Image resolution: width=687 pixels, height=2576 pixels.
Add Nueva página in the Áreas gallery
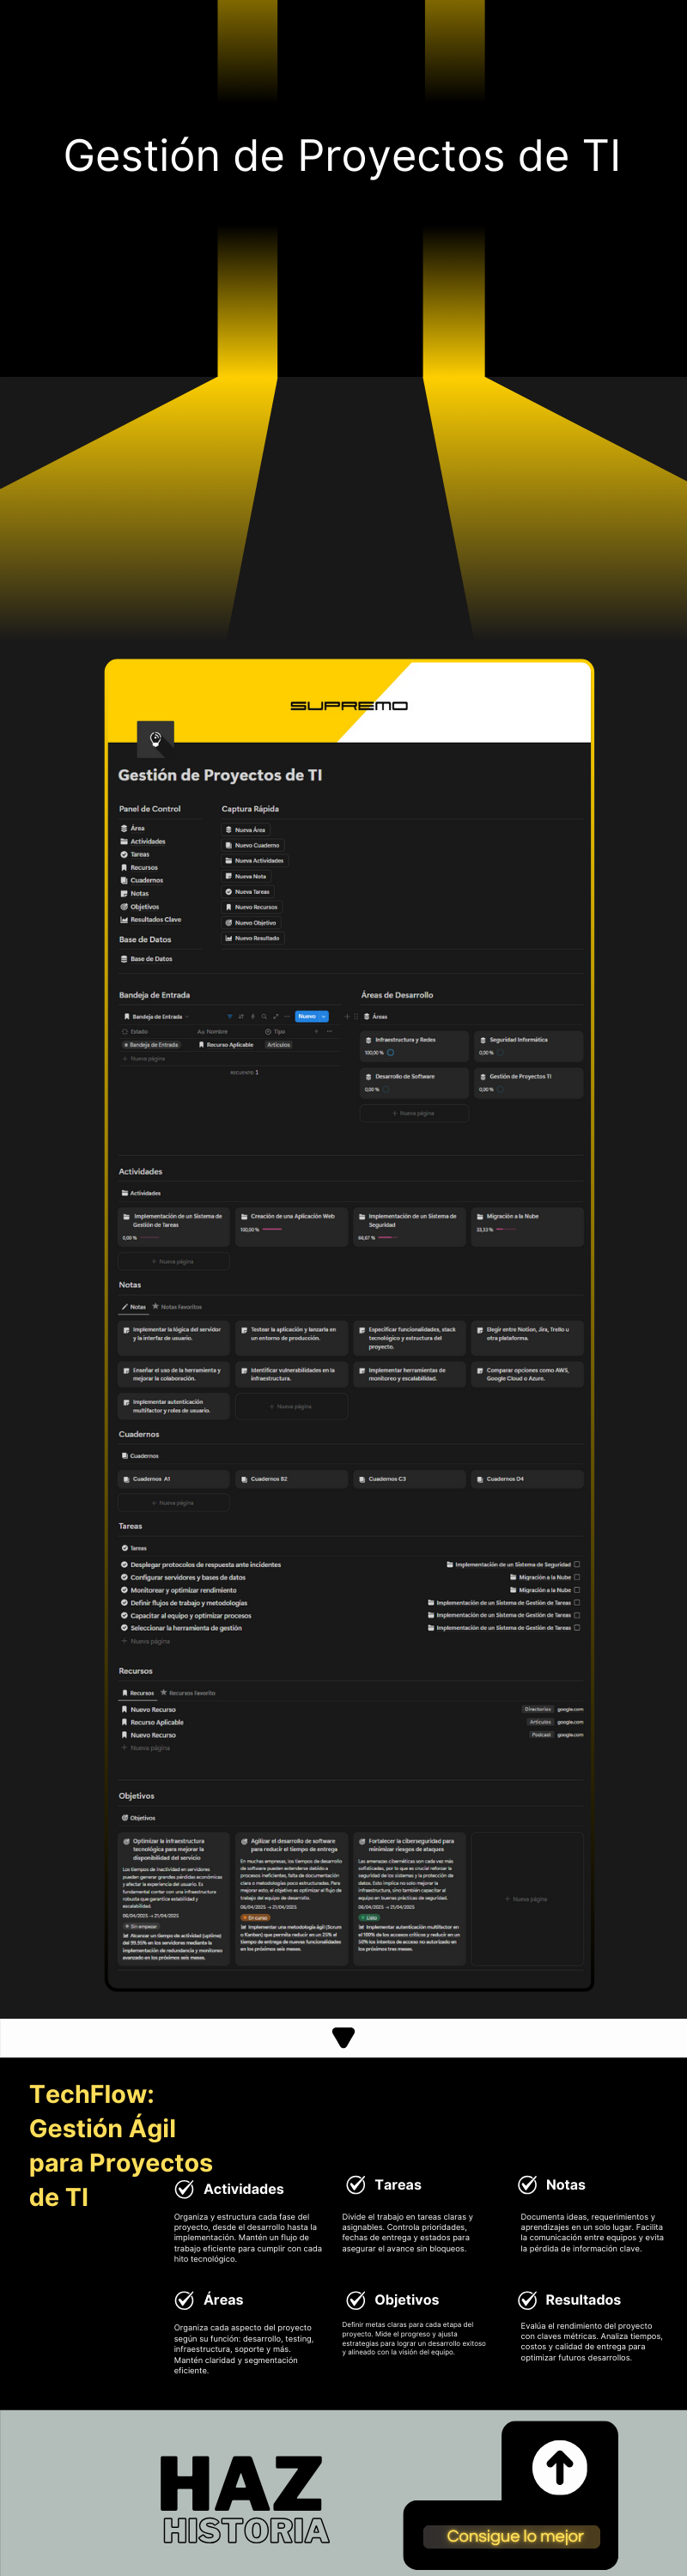tap(414, 1112)
